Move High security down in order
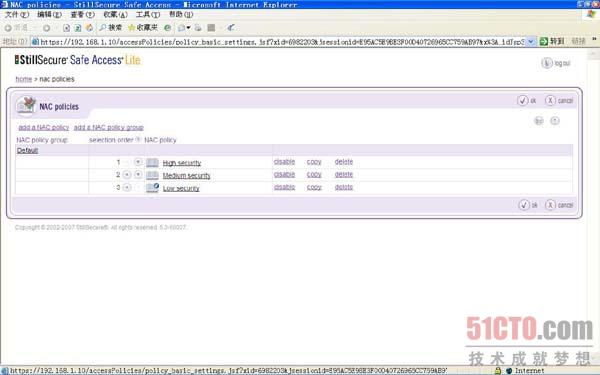The width and height of the screenshot is (600, 375). 138,162
